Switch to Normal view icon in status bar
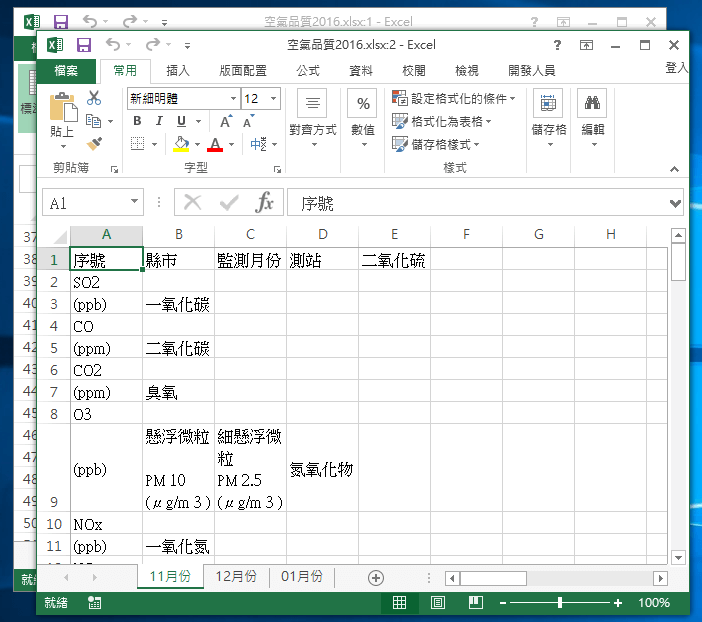 pyautogui.click(x=399, y=603)
